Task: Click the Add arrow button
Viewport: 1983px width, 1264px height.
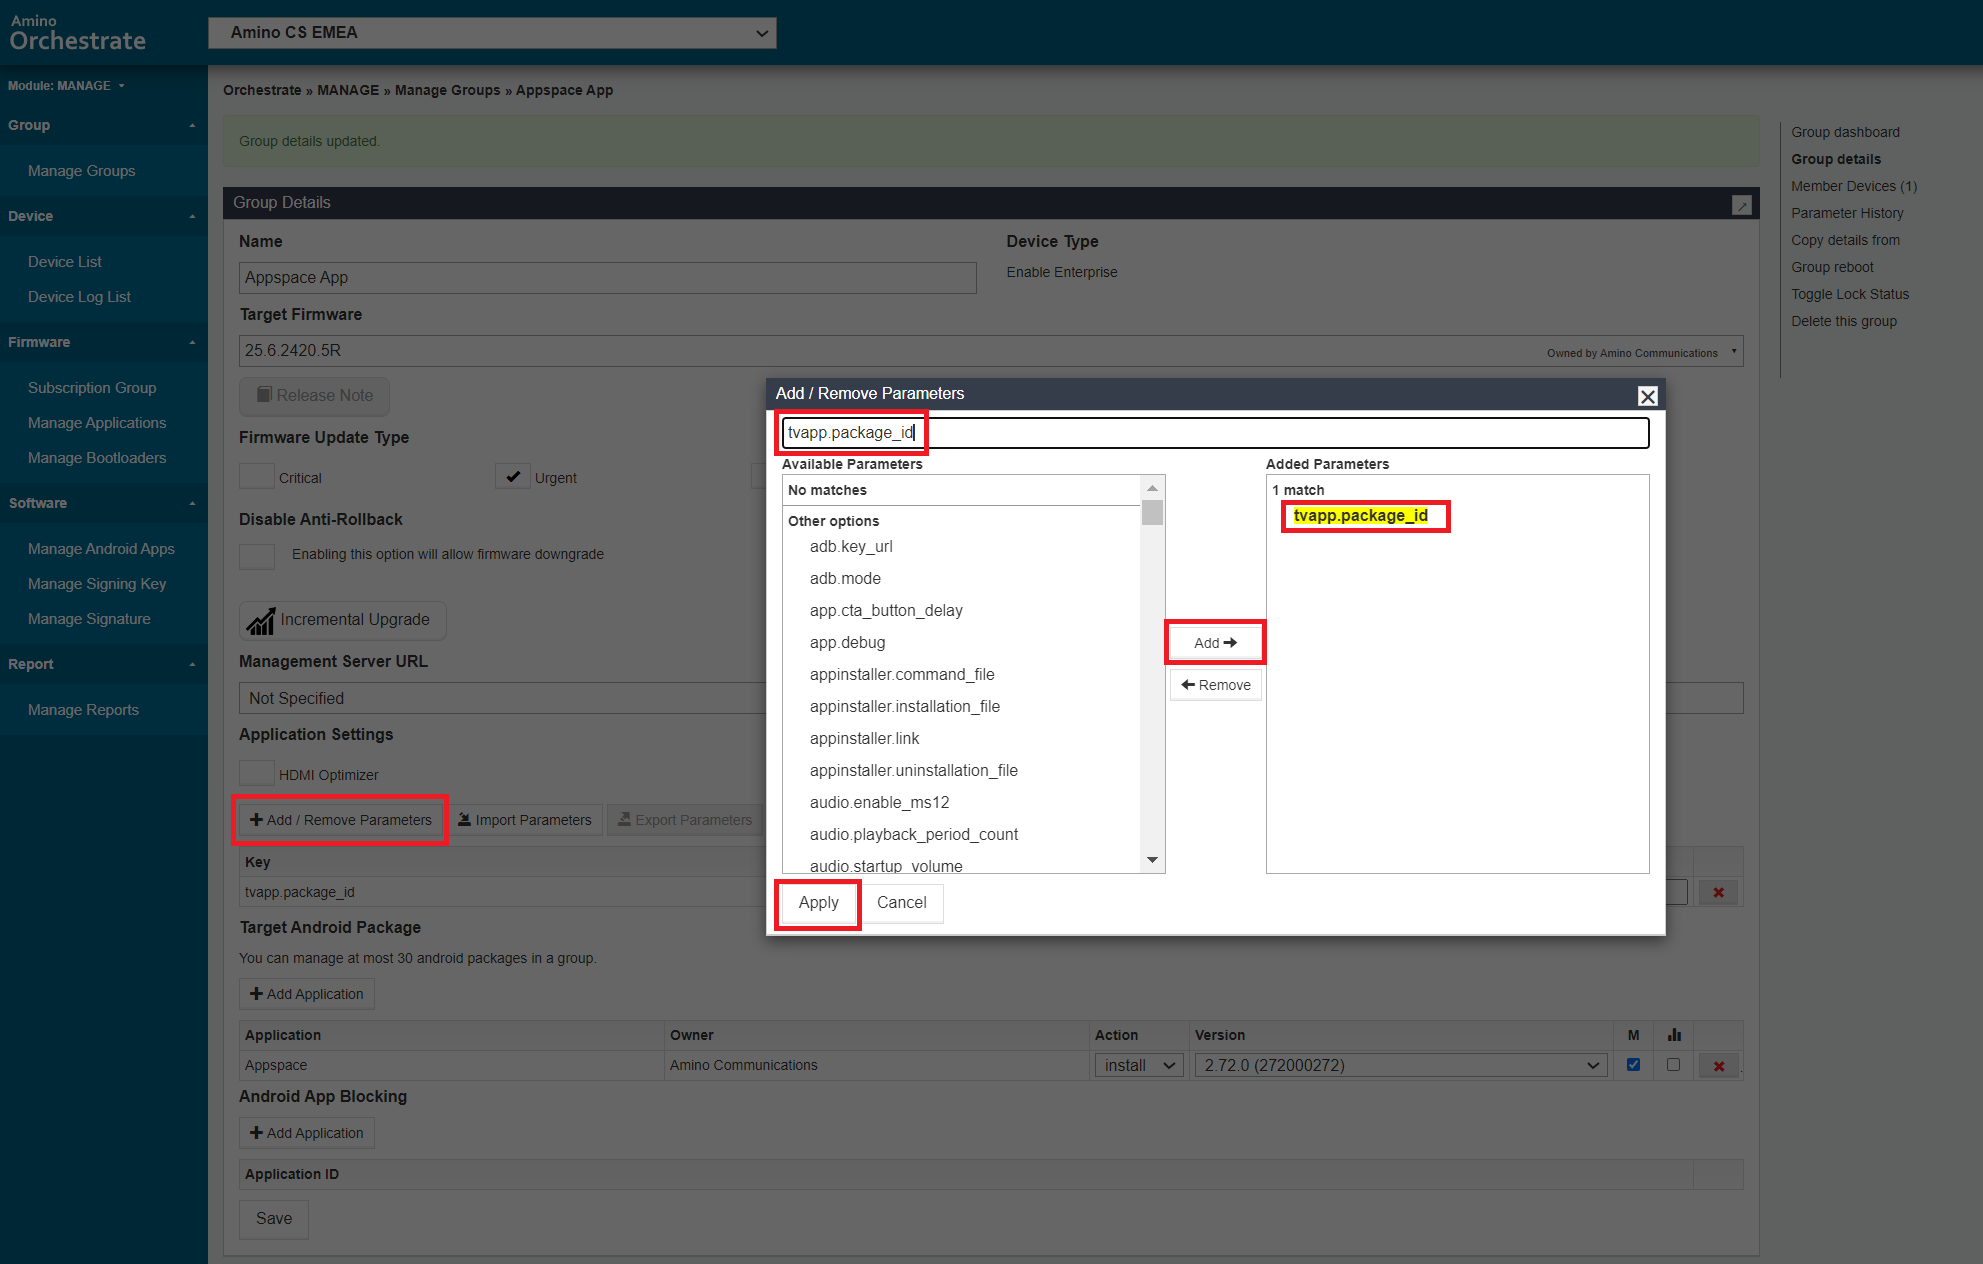Action: (x=1215, y=643)
